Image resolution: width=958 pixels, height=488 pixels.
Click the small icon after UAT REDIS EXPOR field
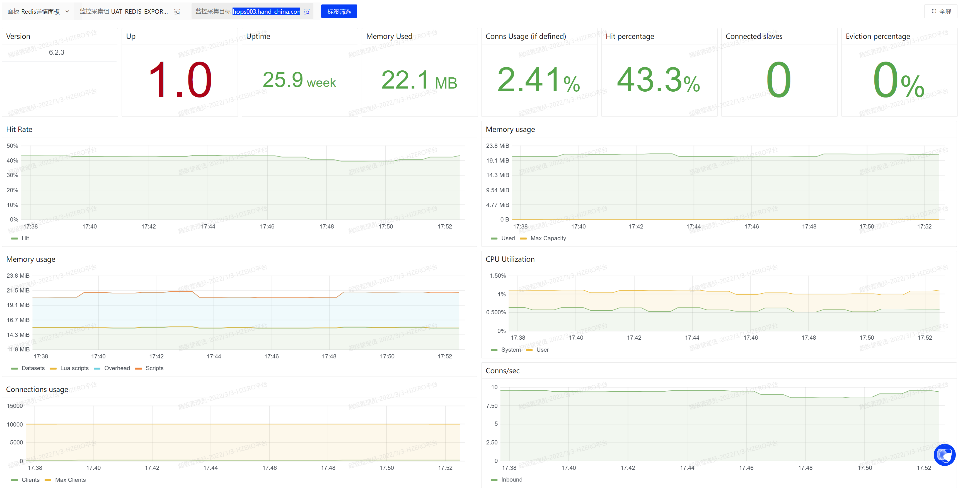[177, 11]
